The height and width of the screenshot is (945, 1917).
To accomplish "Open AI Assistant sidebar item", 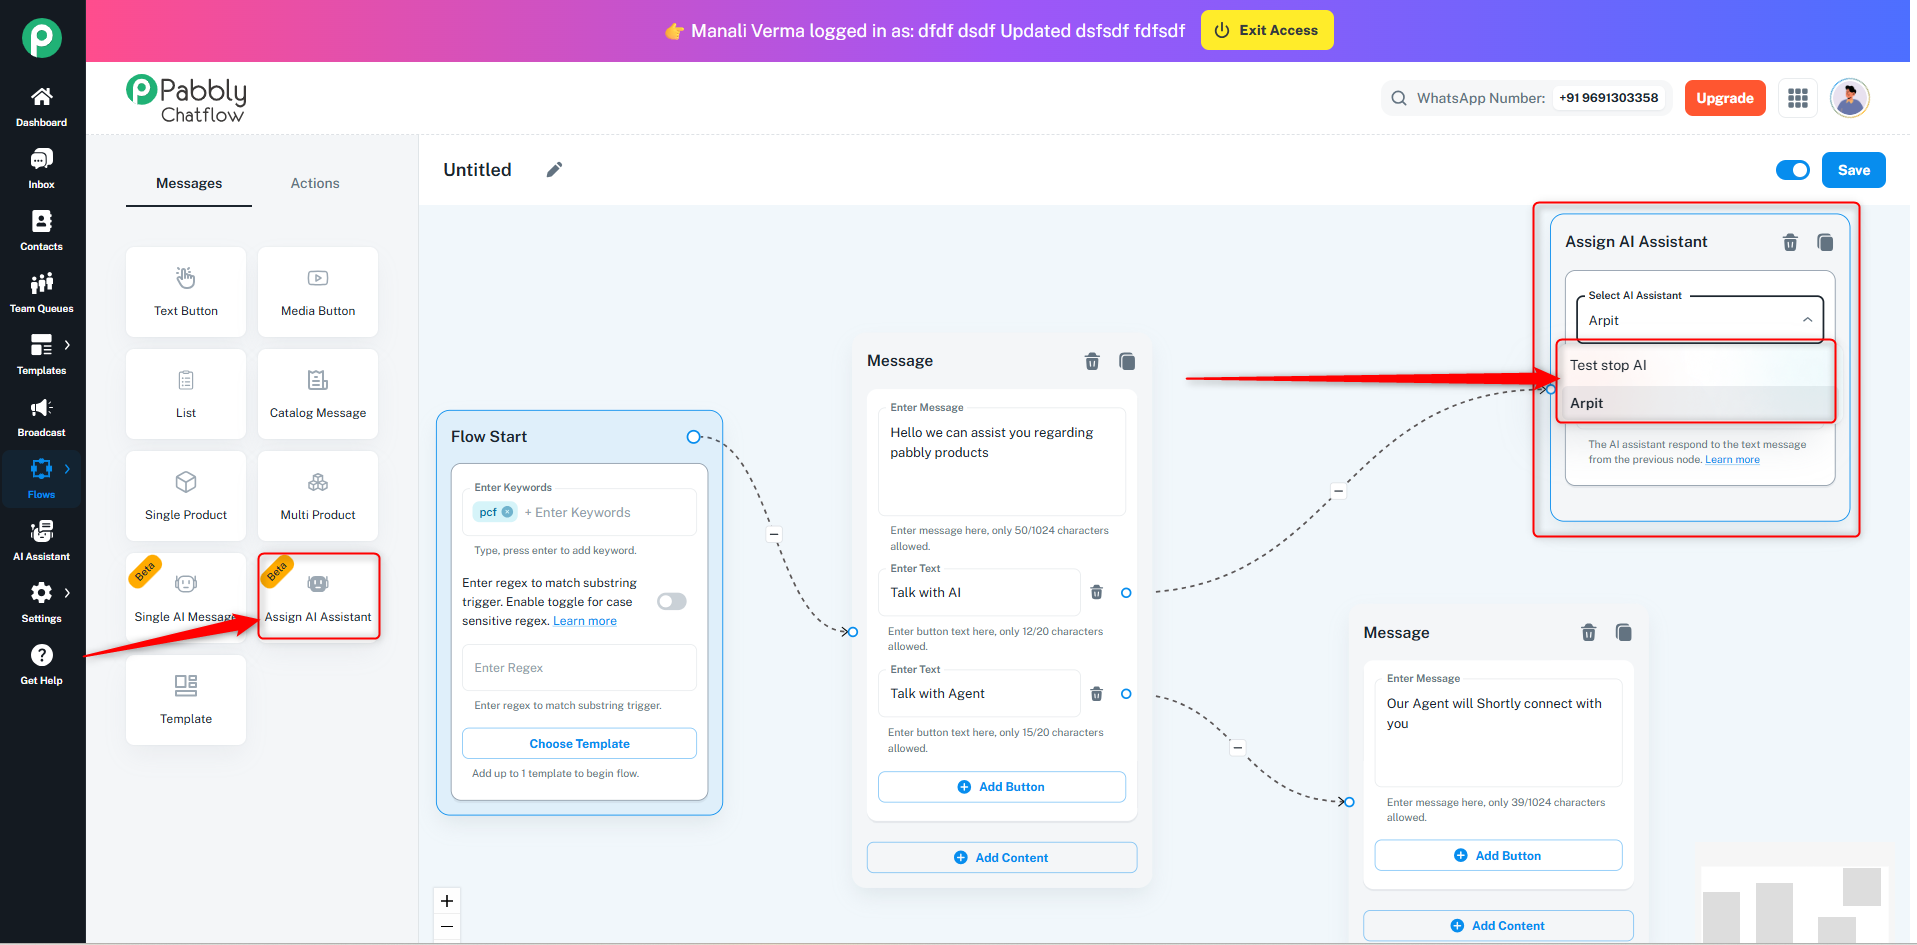I will [41, 541].
